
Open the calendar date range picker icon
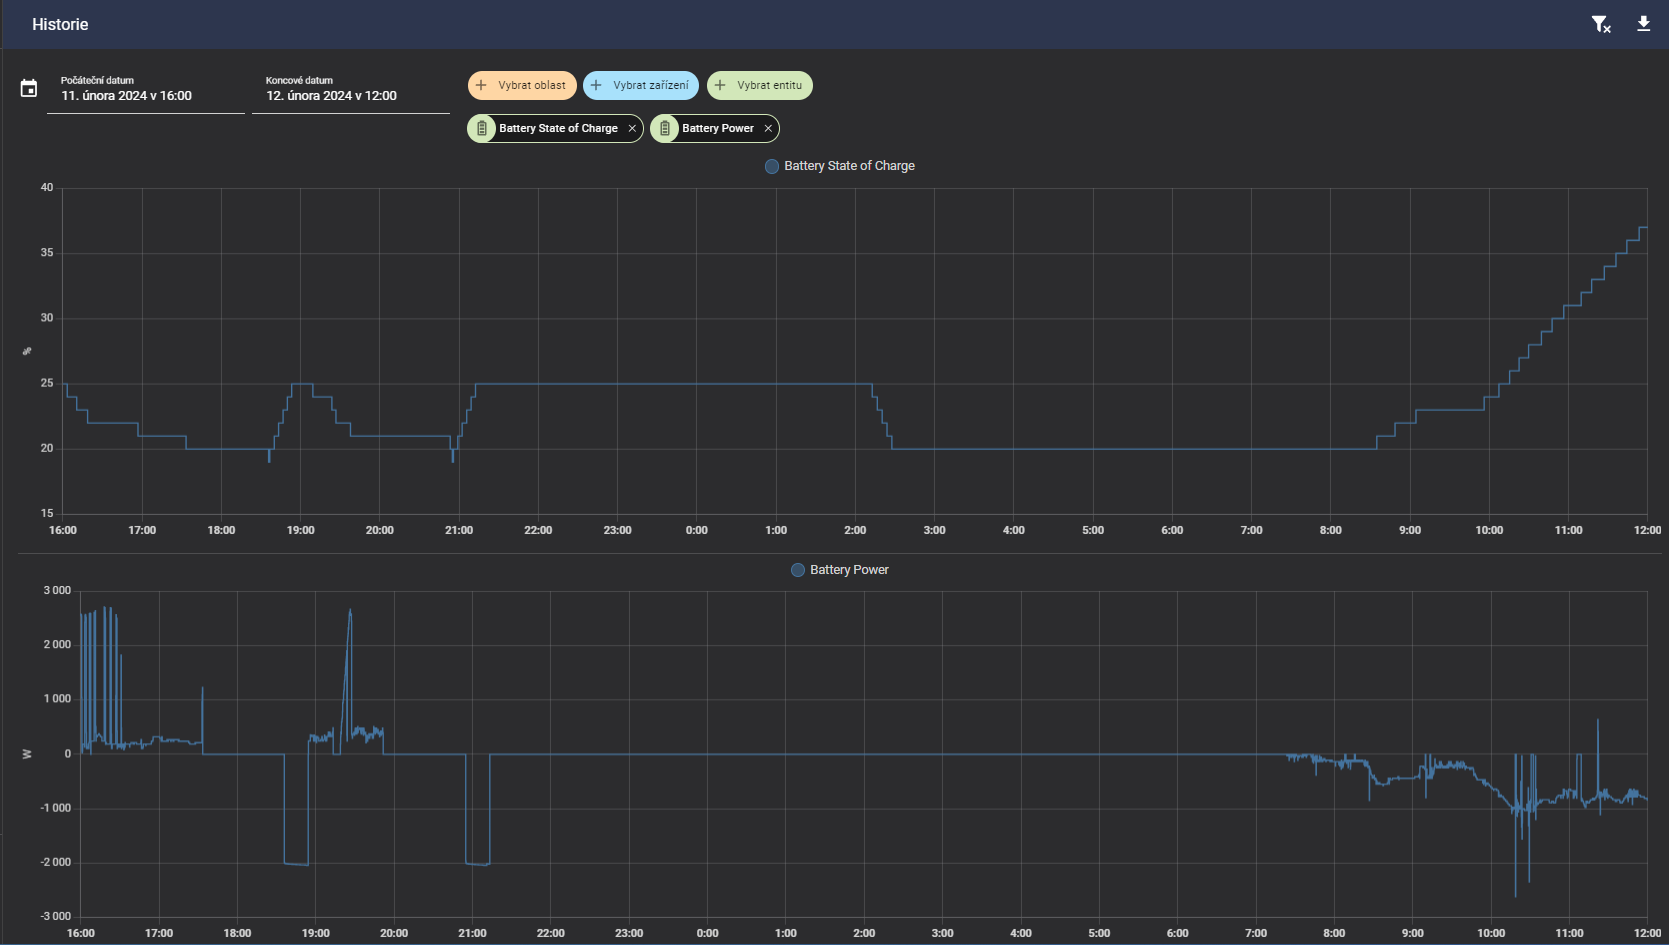[29, 89]
